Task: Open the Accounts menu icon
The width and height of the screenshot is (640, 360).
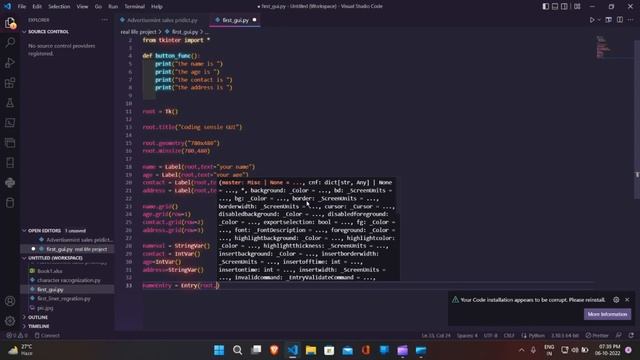Action: pyautogui.click(x=10, y=301)
